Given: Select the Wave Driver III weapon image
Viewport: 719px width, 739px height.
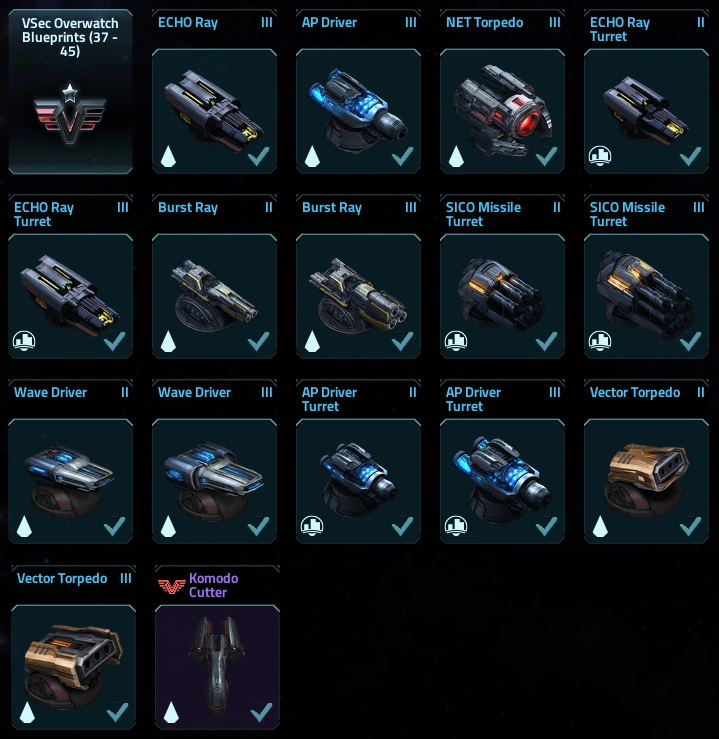Looking at the screenshot, I should point(214,481).
